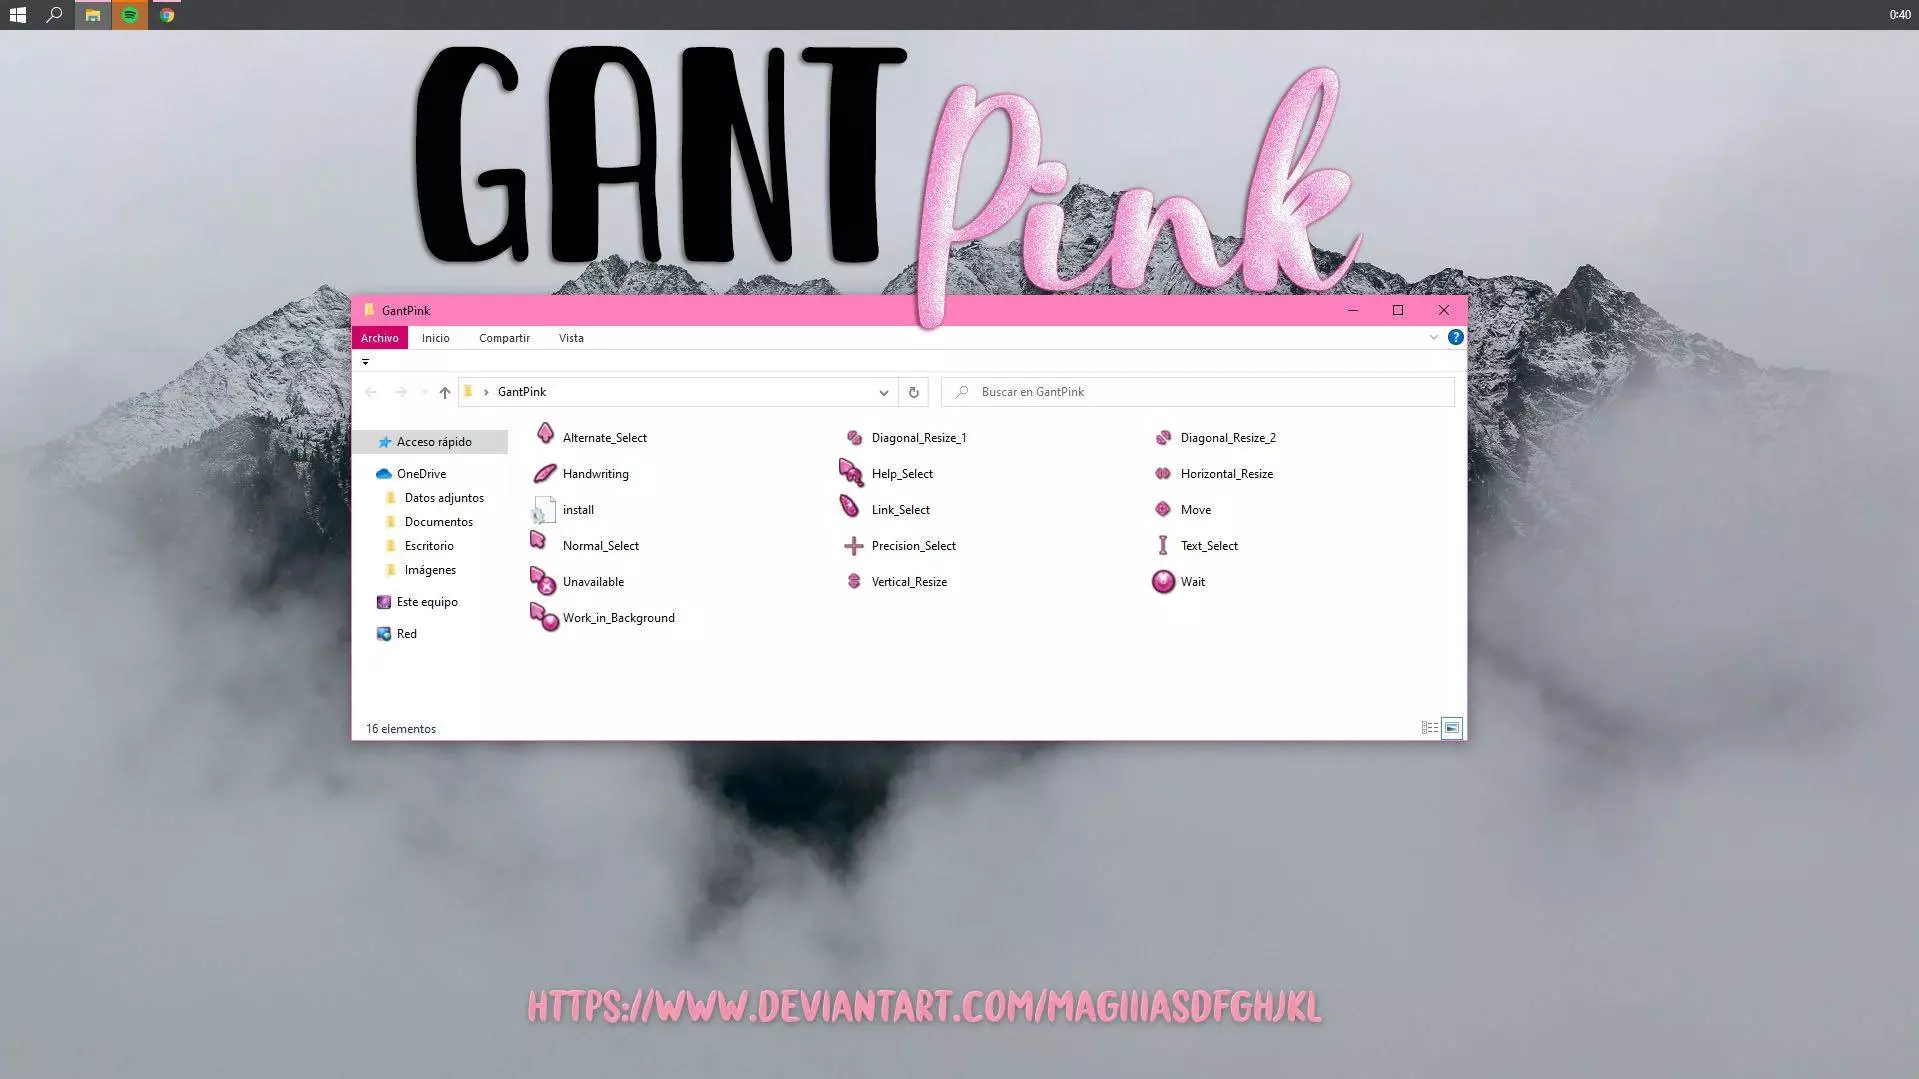Click the Buscar en GantPink search field

(x=1200, y=392)
